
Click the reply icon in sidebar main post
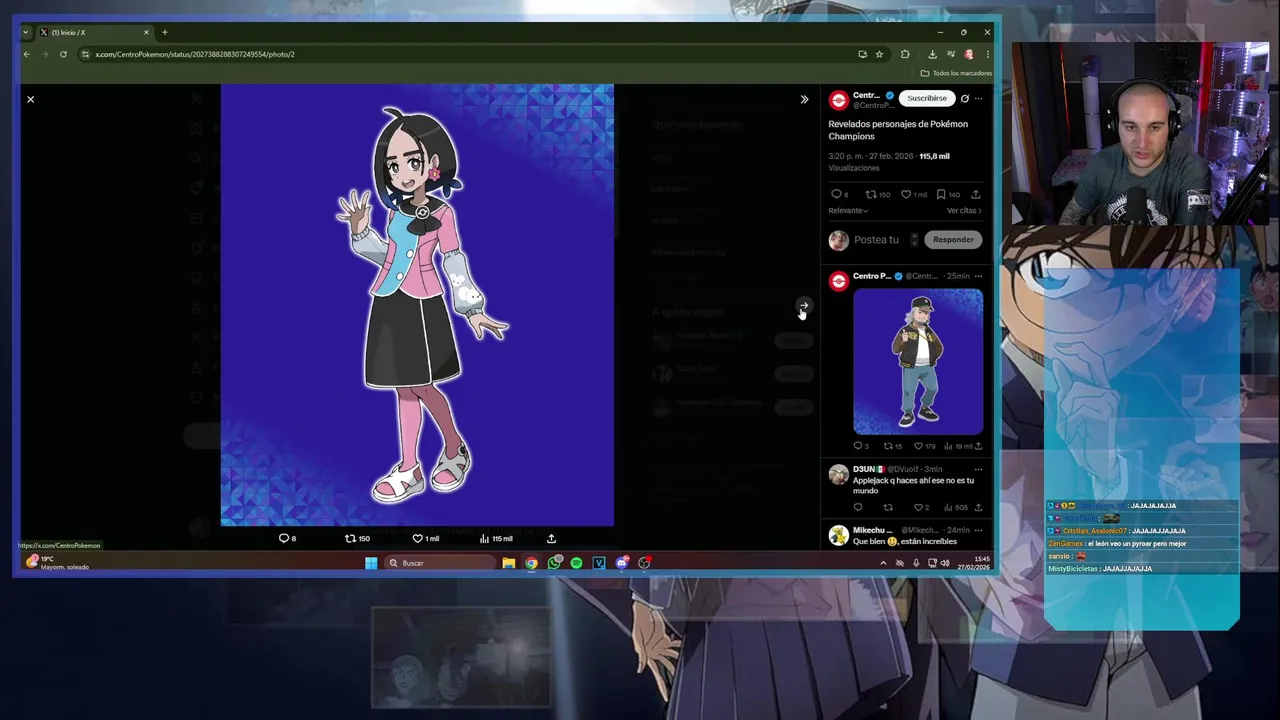[837, 194]
